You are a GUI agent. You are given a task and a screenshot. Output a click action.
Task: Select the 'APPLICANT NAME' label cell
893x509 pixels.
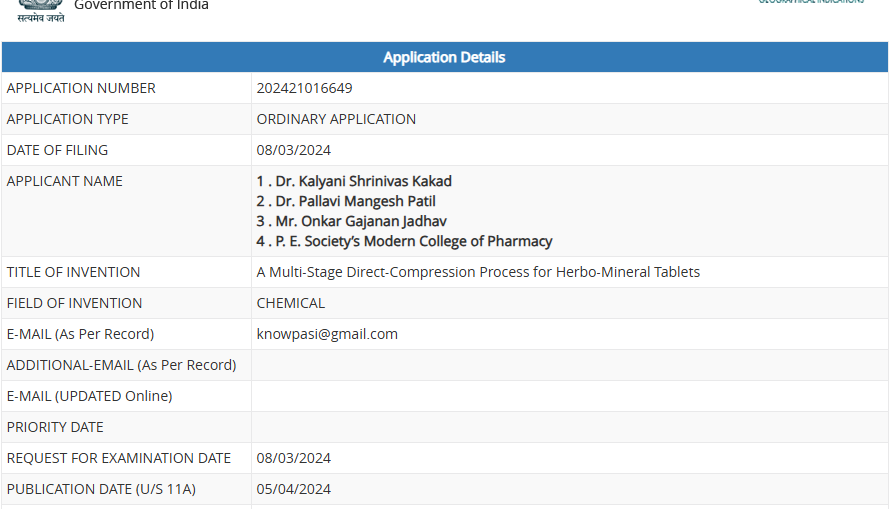tap(126, 211)
